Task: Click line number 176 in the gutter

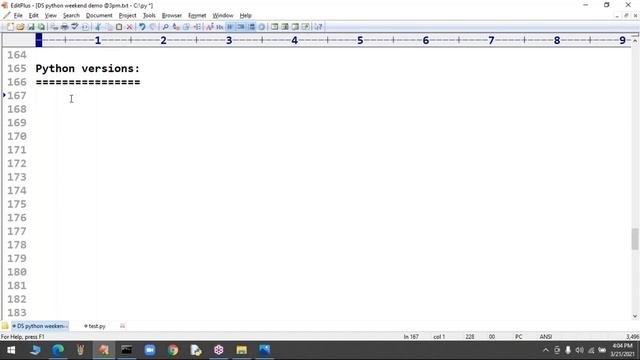Action: point(17,218)
